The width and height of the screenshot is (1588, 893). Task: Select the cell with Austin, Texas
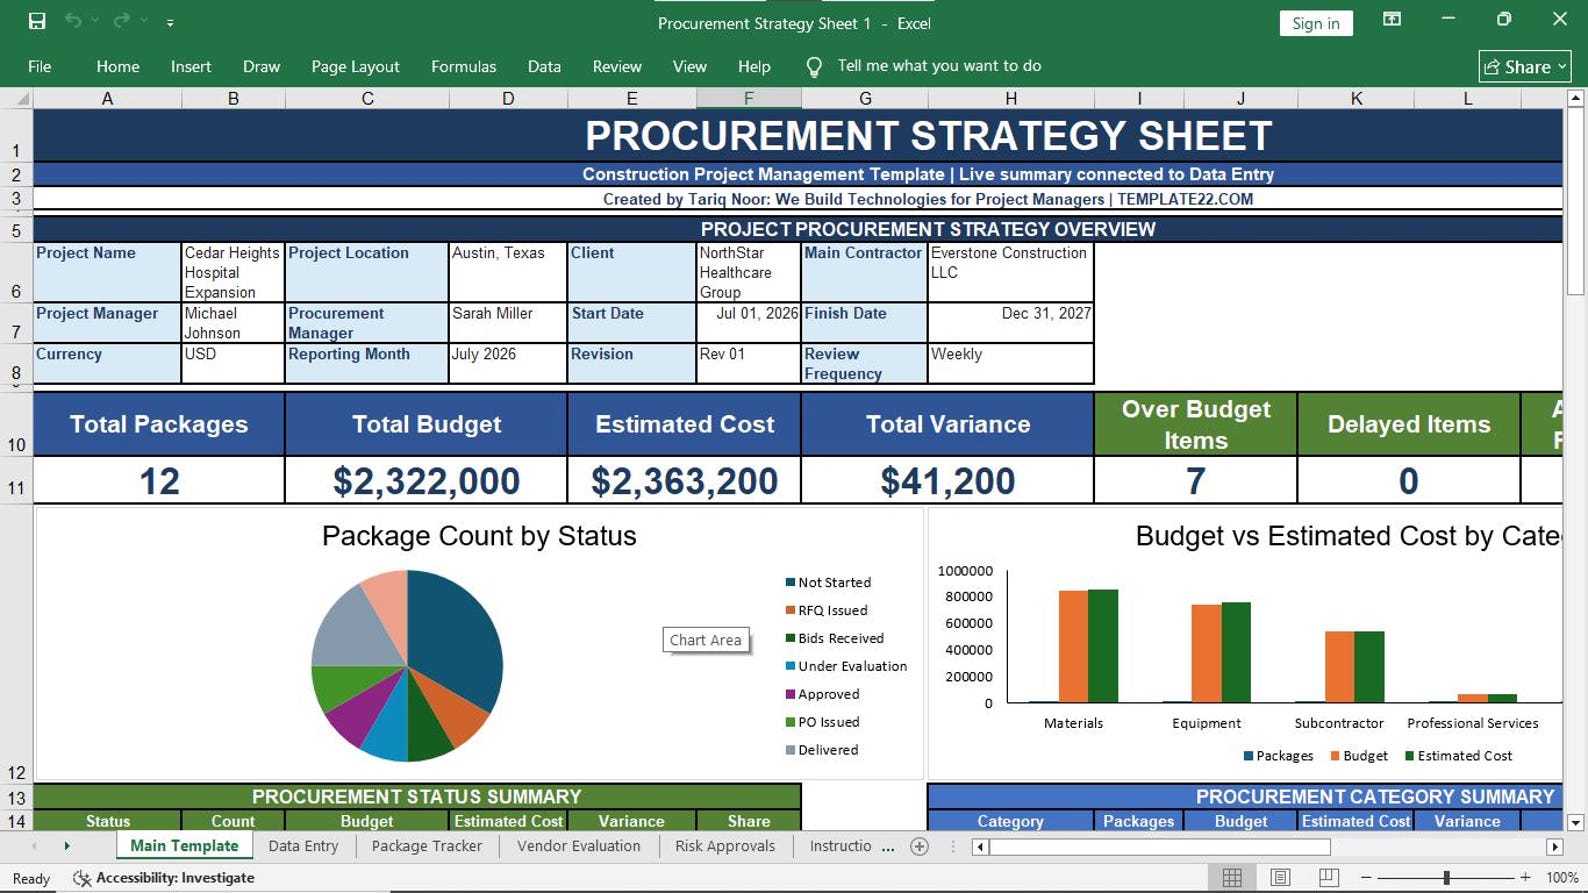(x=508, y=272)
